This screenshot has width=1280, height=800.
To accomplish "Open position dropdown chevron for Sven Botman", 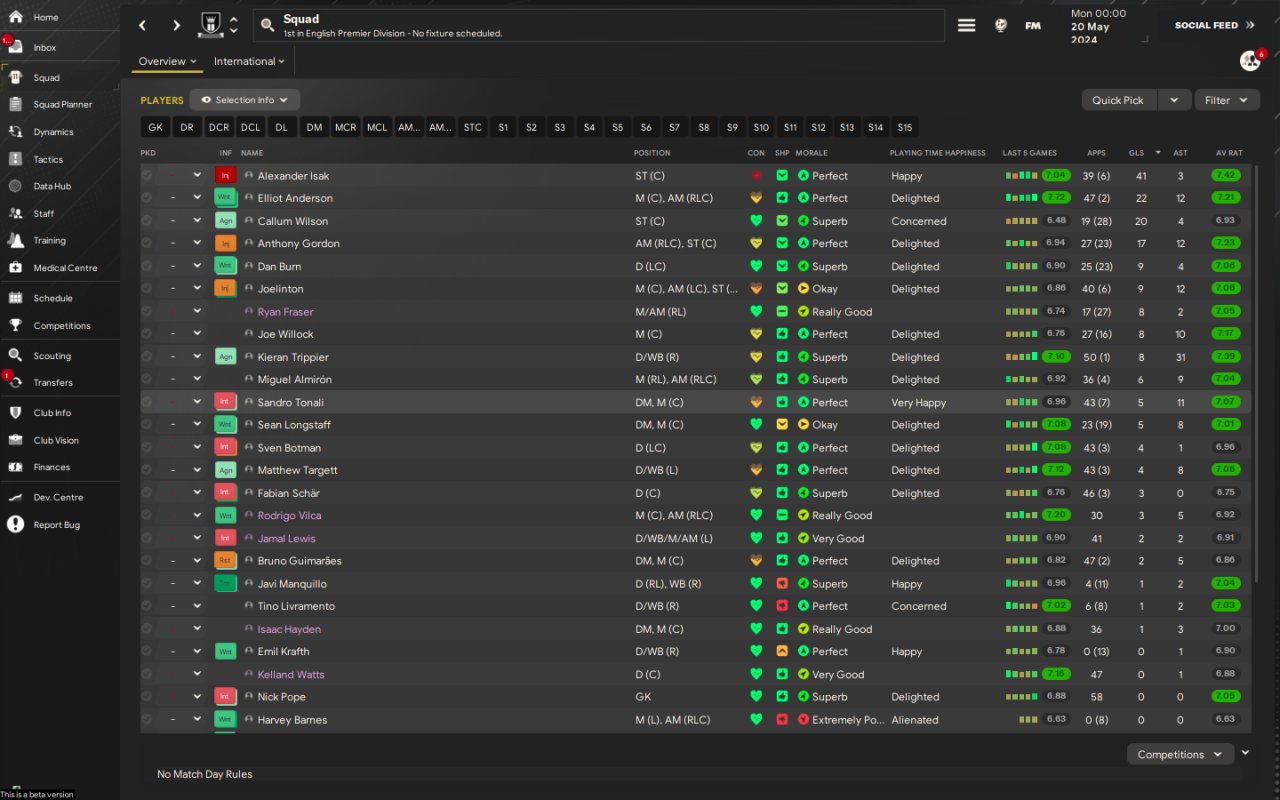I will point(197,447).
